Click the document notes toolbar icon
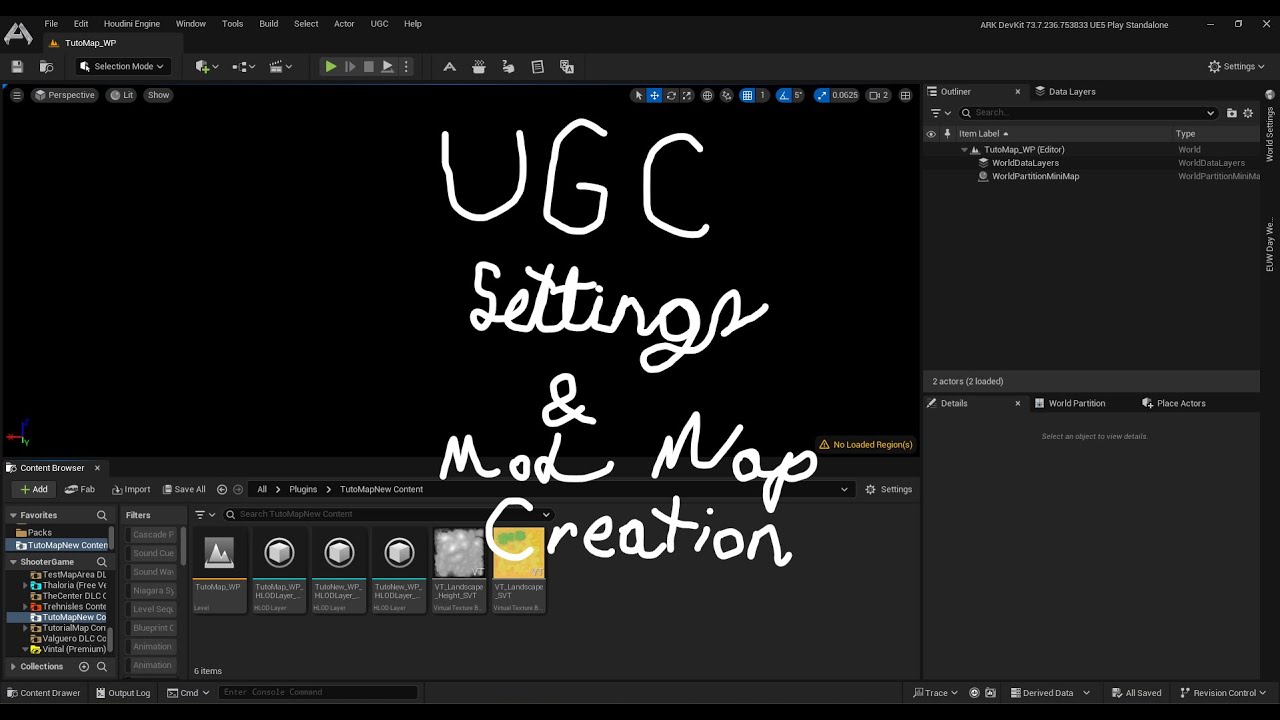 click(x=537, y=67)
